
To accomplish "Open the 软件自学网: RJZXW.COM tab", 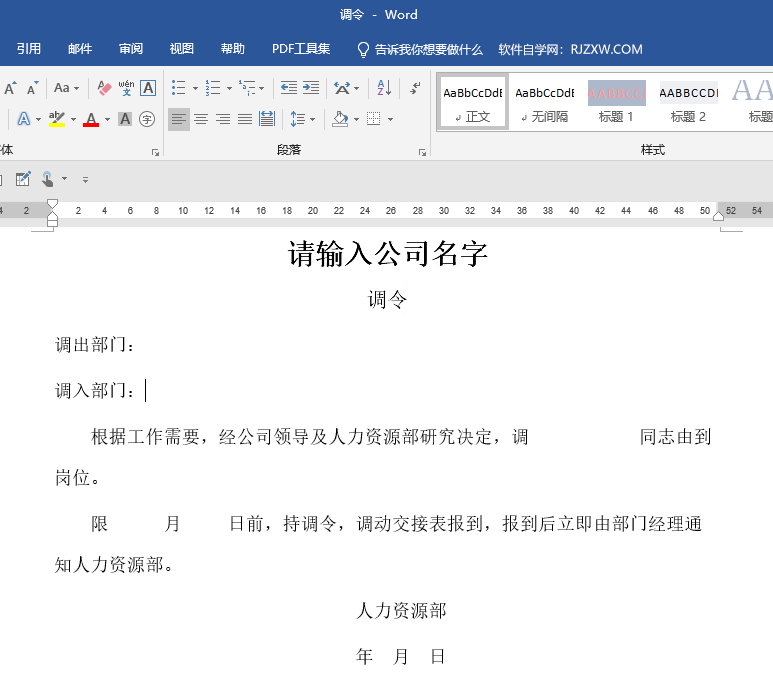I will (570, 49).
